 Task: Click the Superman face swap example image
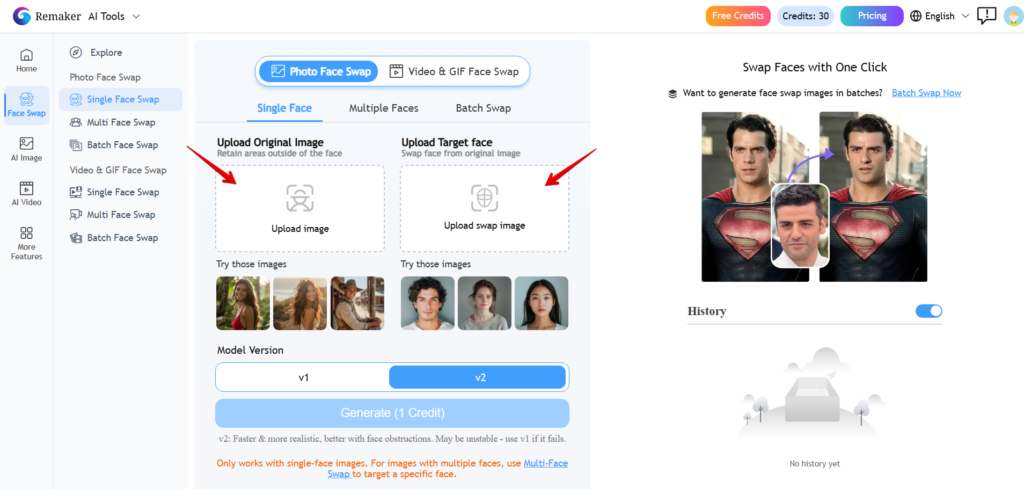click(814, 197)
